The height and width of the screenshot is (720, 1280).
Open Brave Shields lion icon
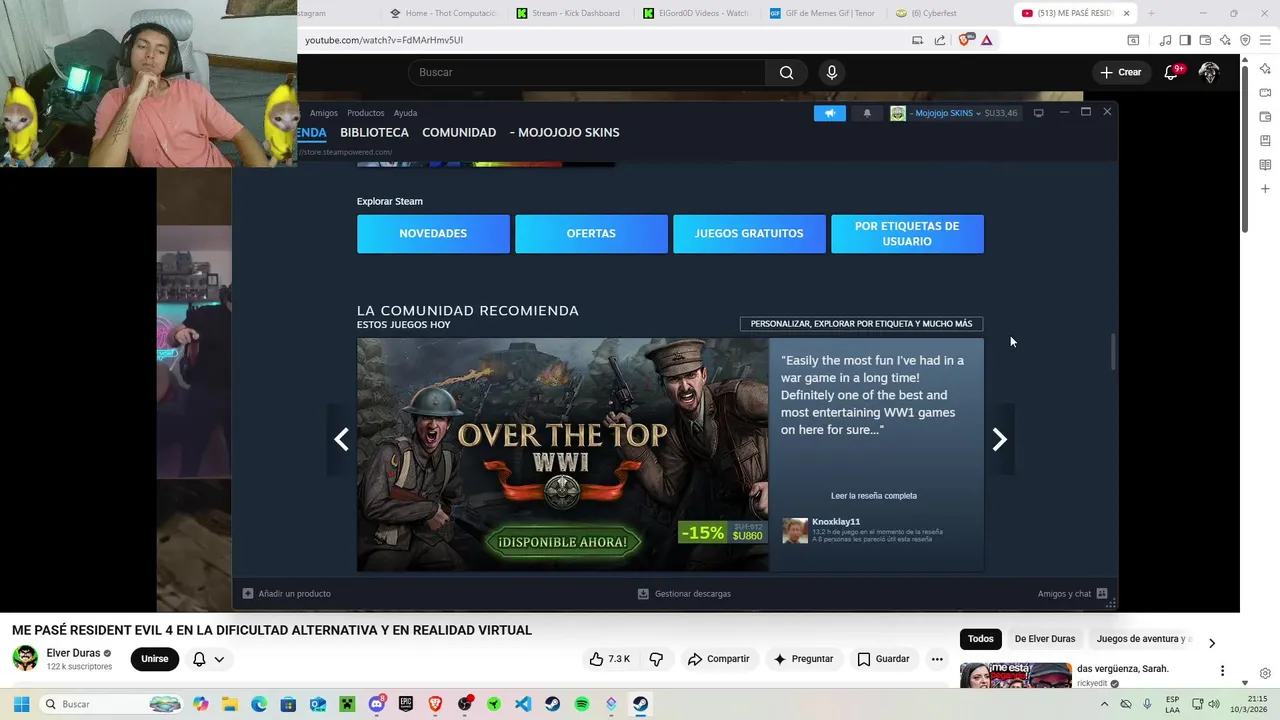[965, 40]
